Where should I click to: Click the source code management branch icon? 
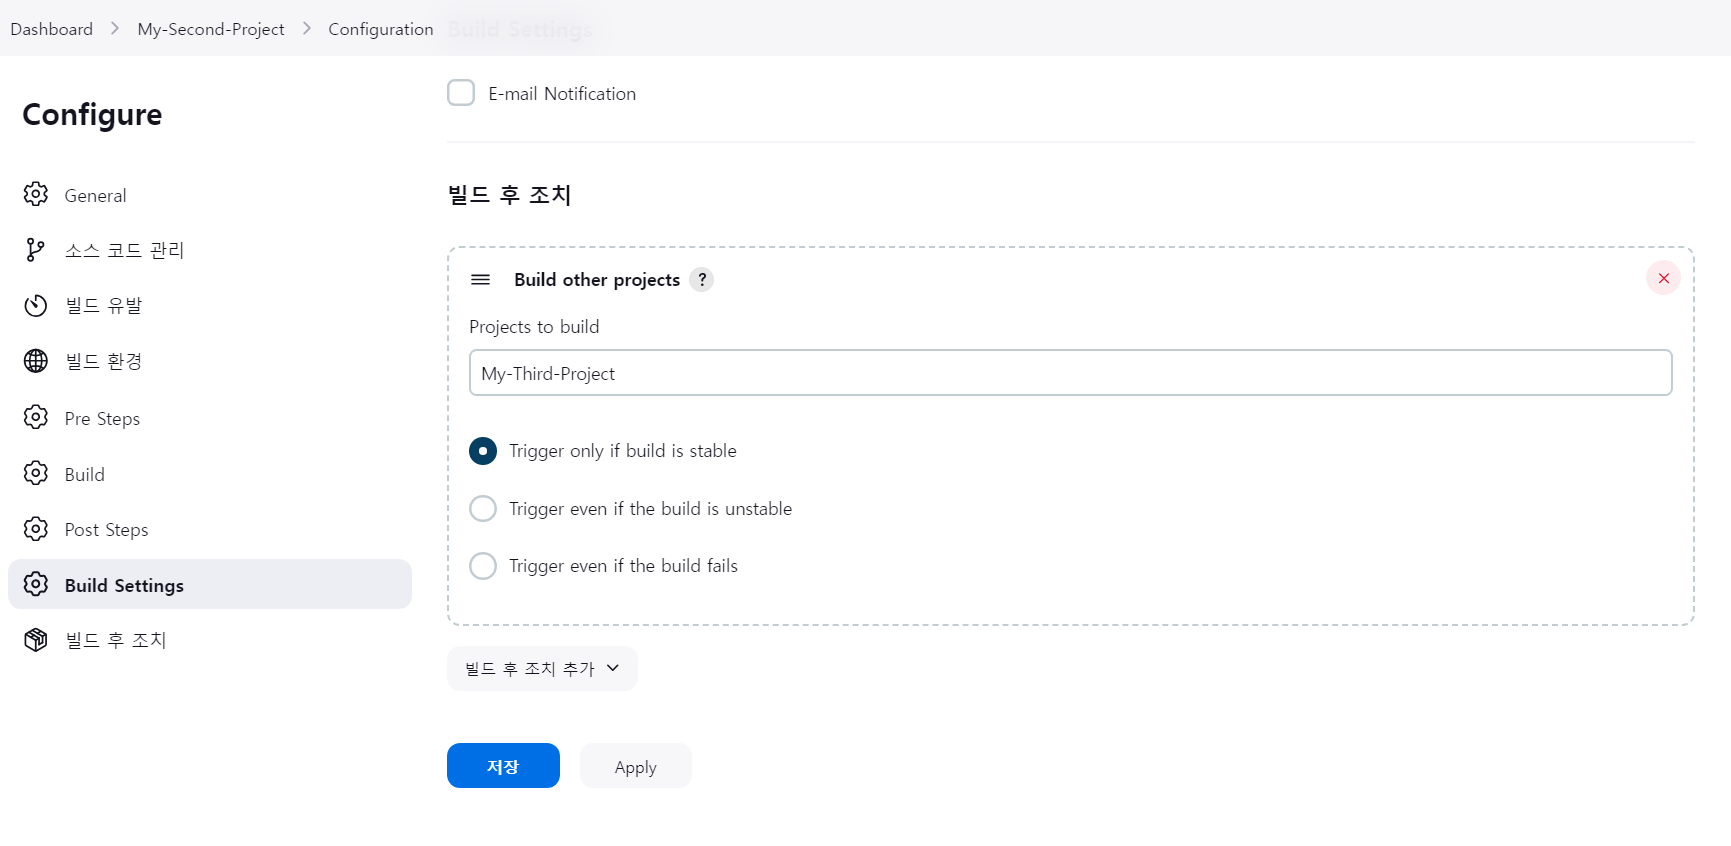pyautogui.click(x=36, y=249)
